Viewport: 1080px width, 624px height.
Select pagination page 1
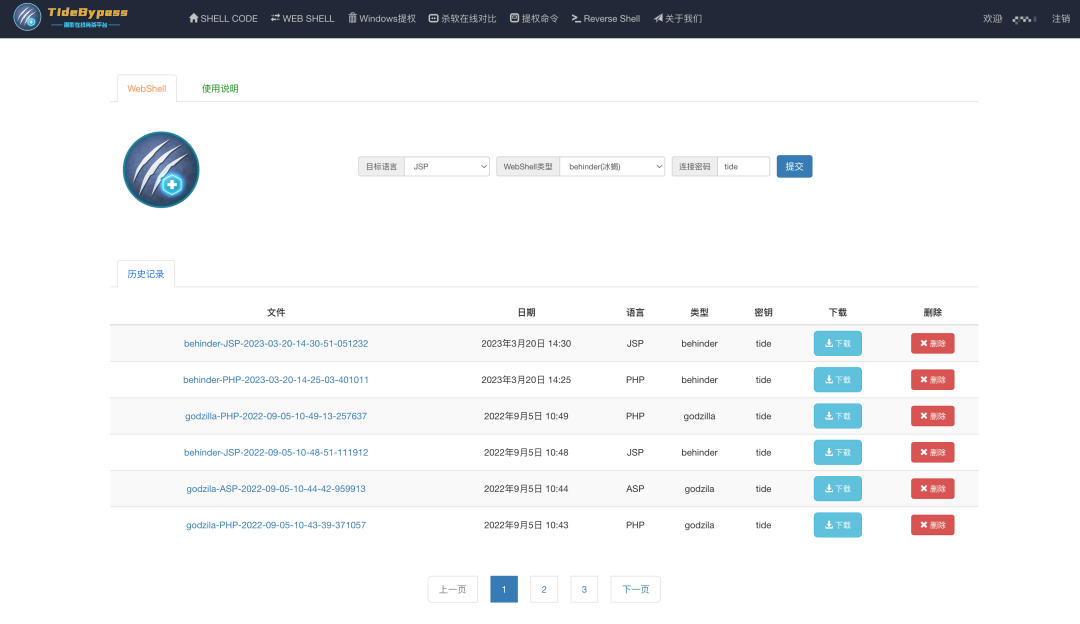(504, 590)
